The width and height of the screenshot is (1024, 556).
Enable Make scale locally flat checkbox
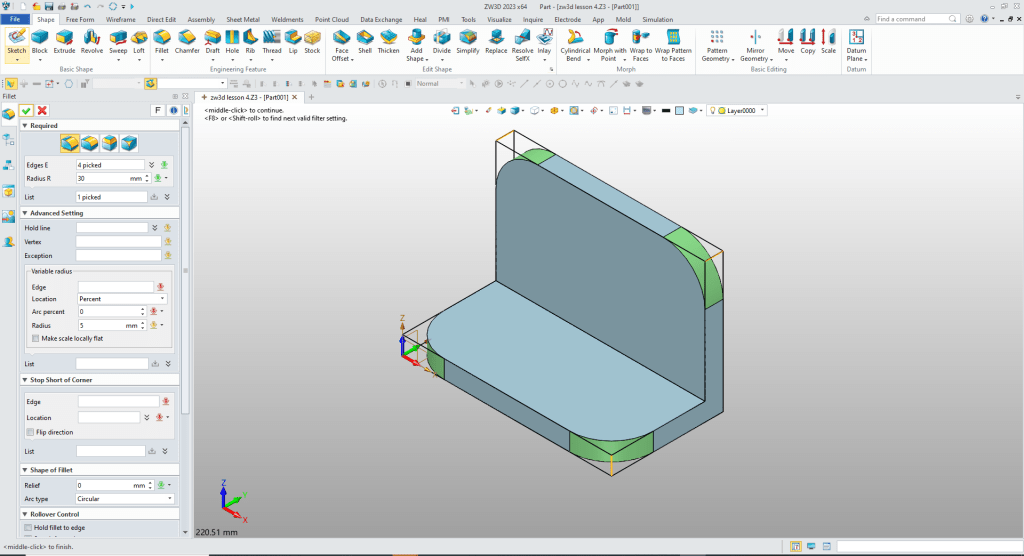(x=36, y=339)
